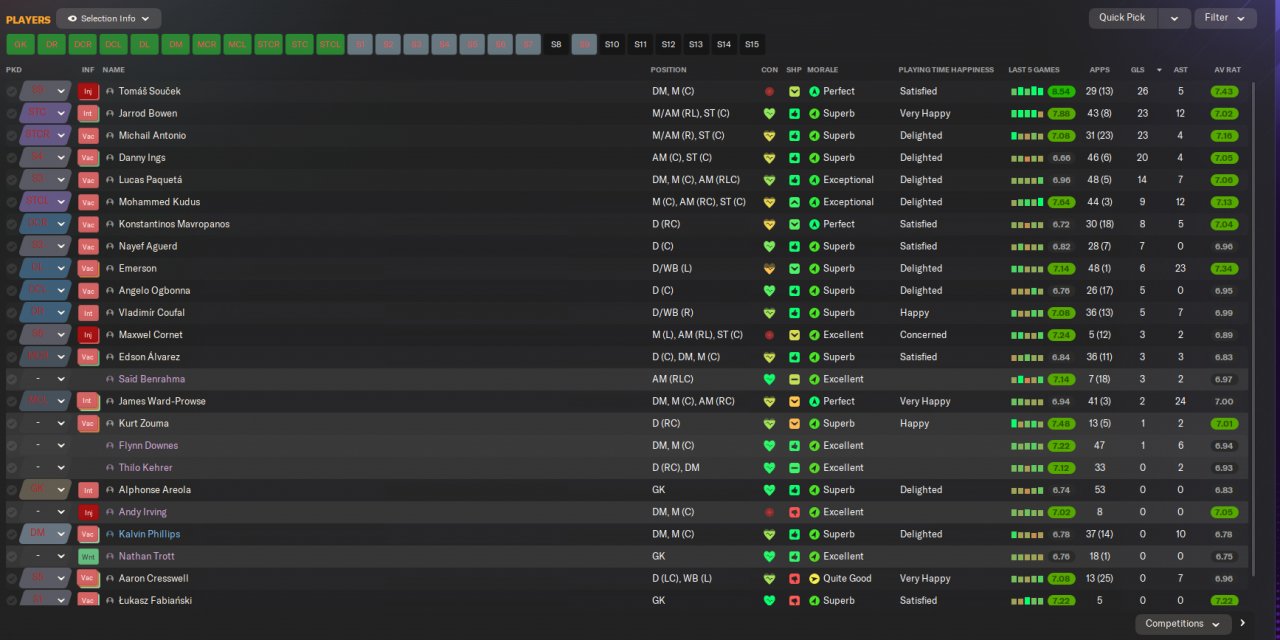The width and height of the screenshot is (1280, 640).
Task: Open Mohammed Kudus's STCL position selector
Action: (x=46, y=202)
